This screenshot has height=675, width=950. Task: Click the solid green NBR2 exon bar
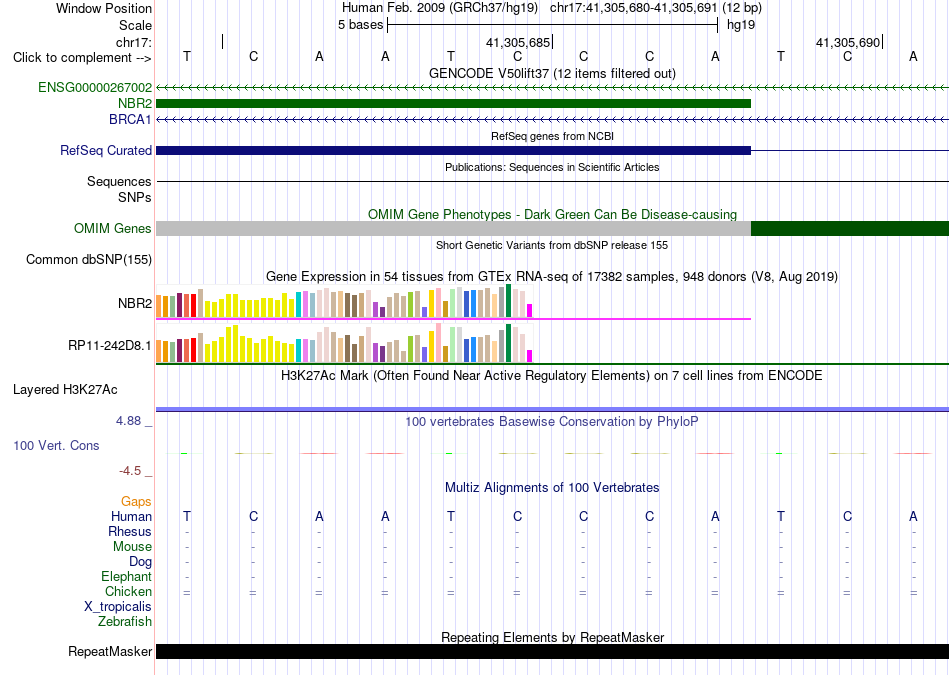453,104
